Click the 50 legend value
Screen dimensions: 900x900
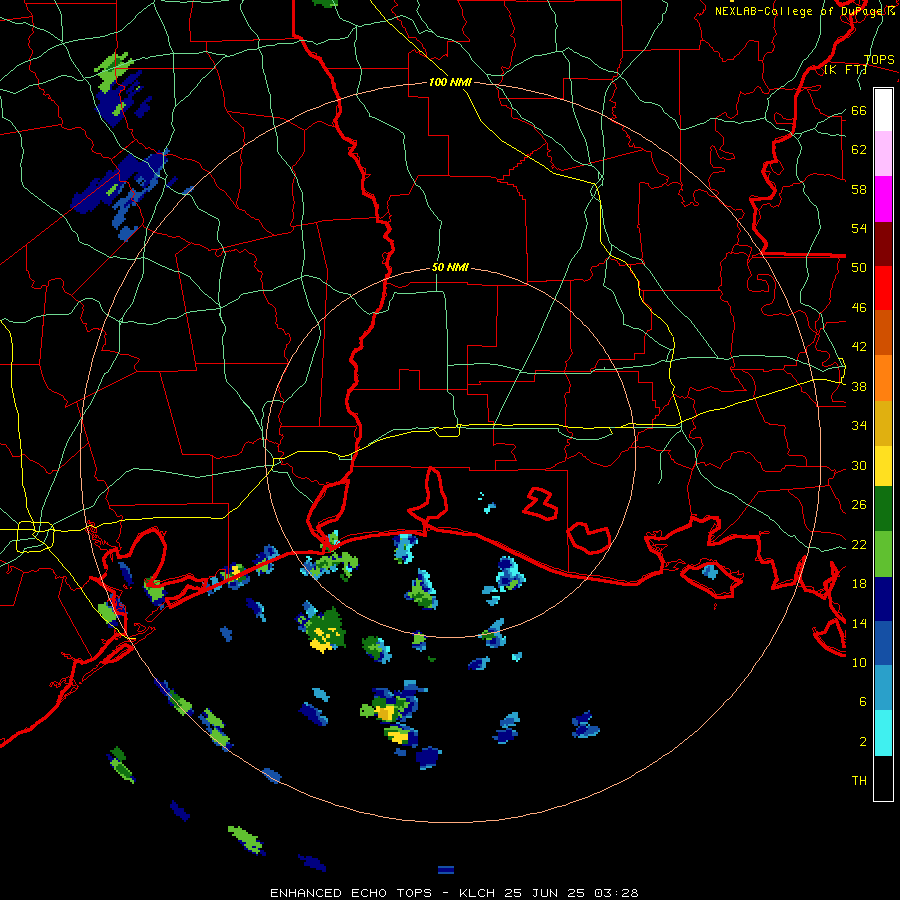tap(859, 268)
